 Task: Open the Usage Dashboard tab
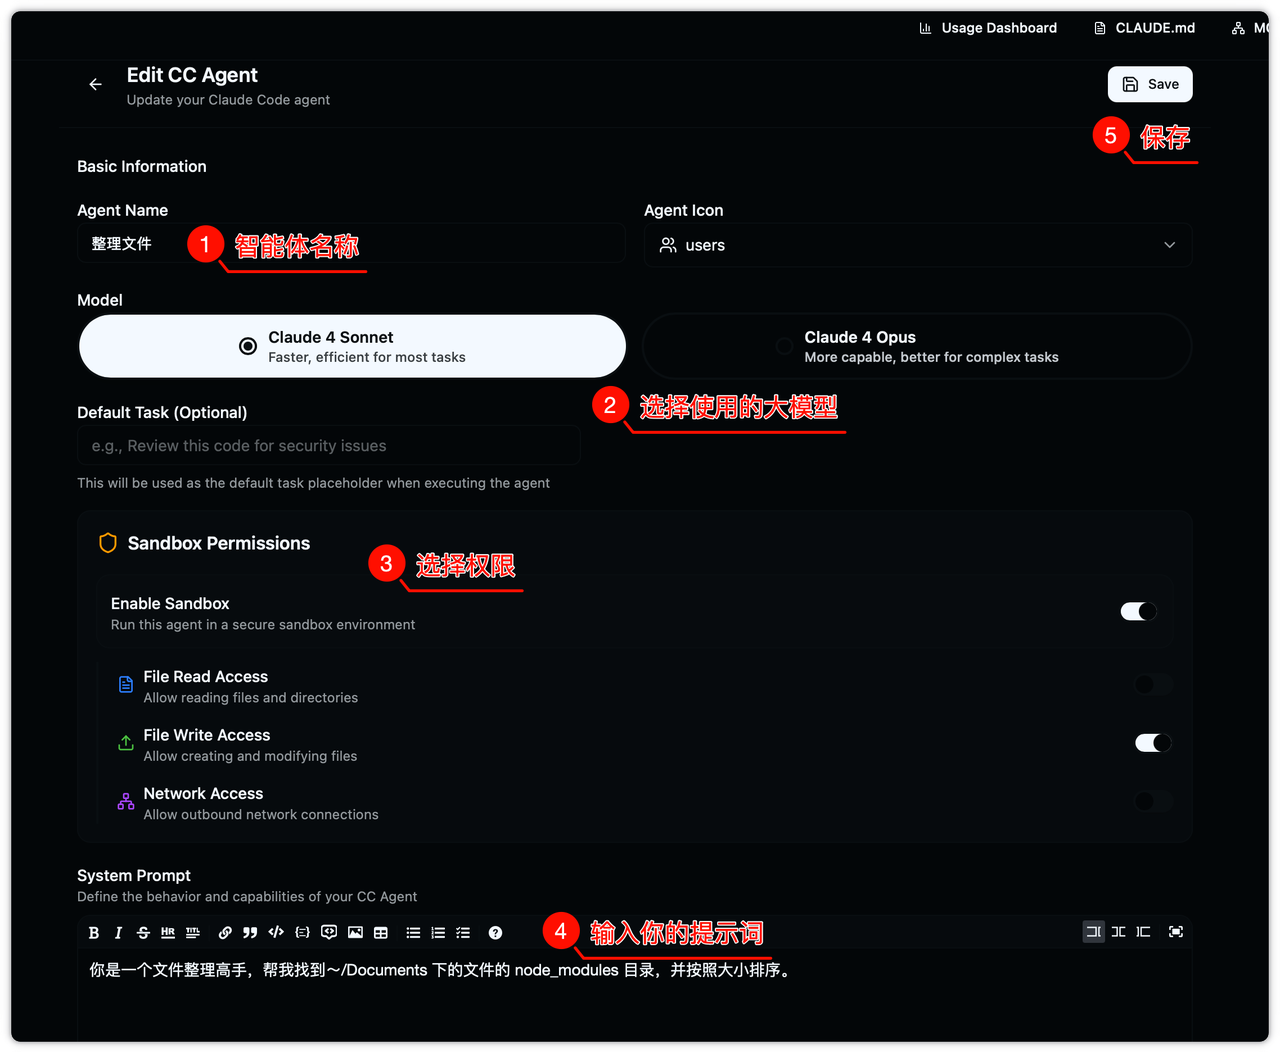click(x=988, y=28)
